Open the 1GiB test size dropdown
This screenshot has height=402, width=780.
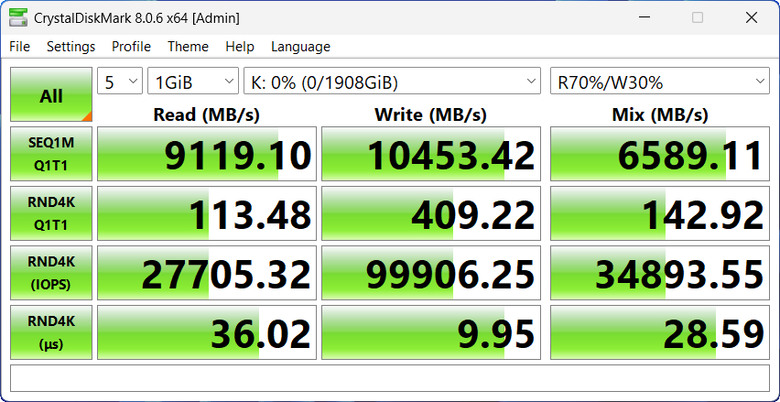tap(193, 81)
